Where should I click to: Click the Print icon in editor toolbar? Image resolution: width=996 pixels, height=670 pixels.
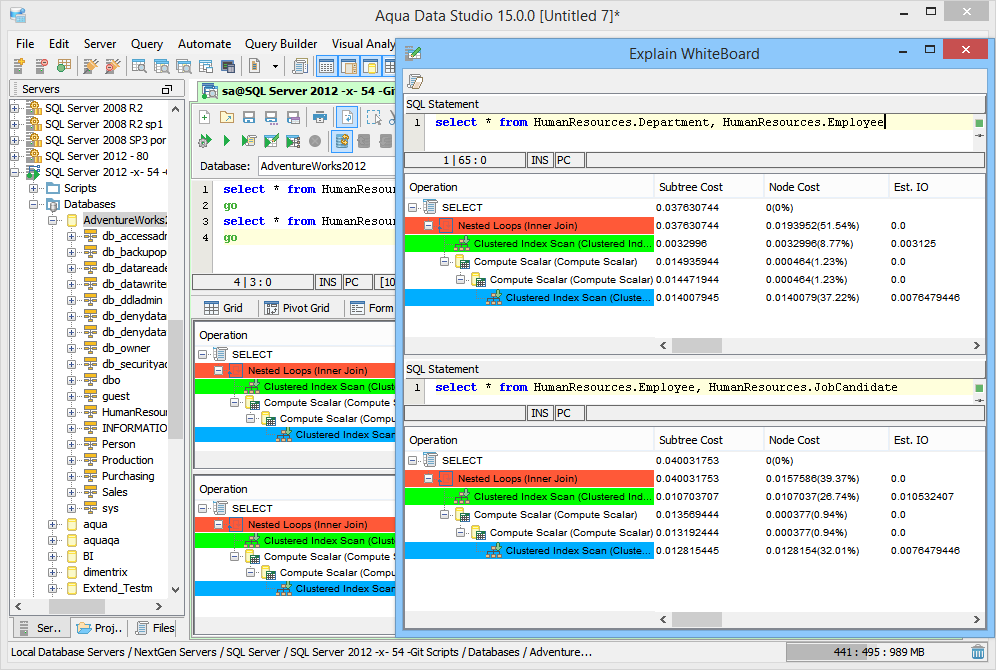pos(320,117)
